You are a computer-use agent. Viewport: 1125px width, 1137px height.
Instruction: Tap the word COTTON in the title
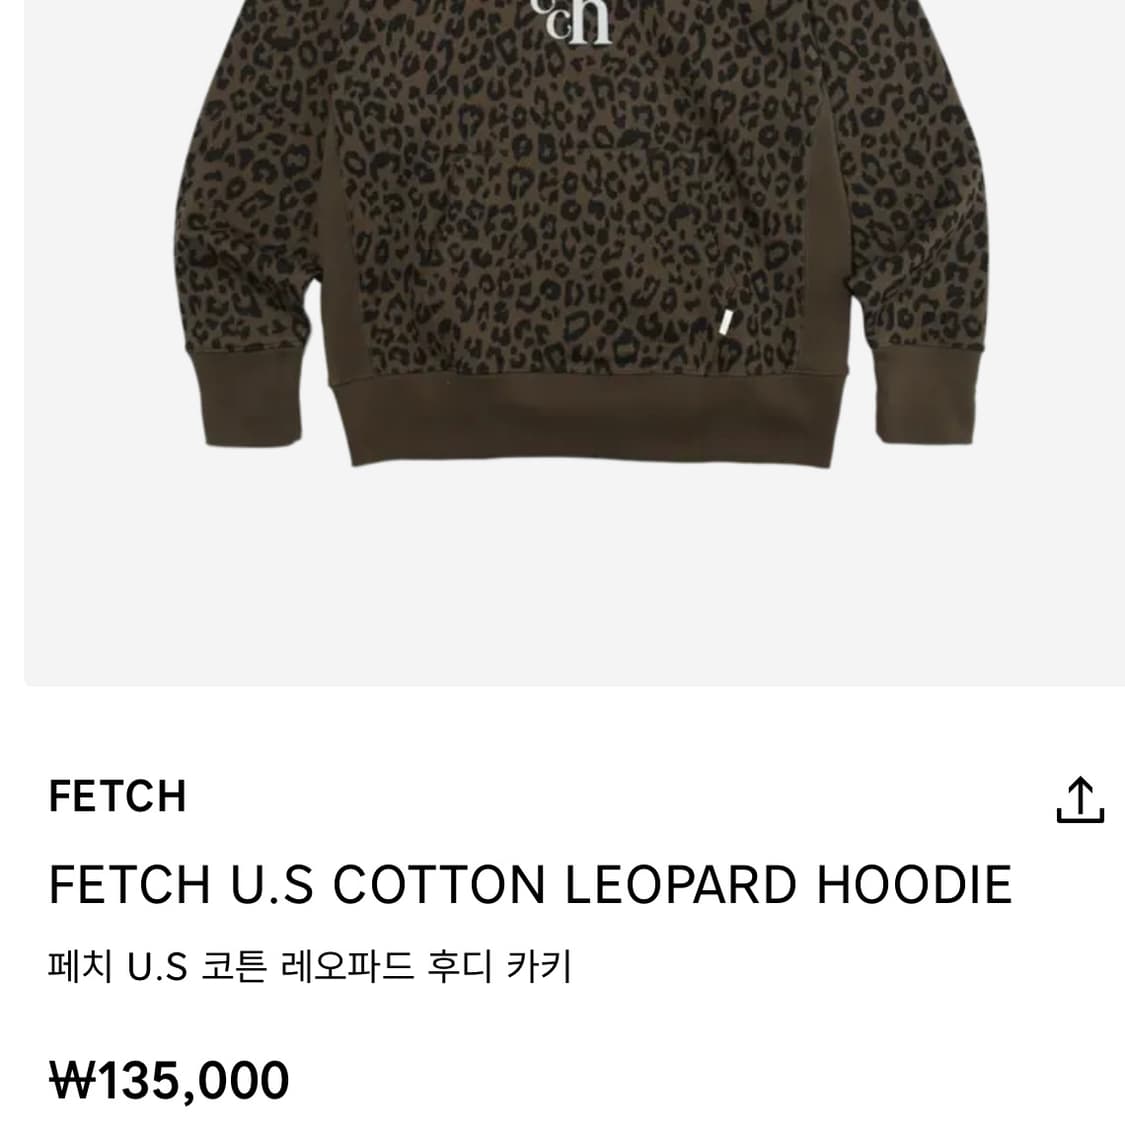click(439, 884)
